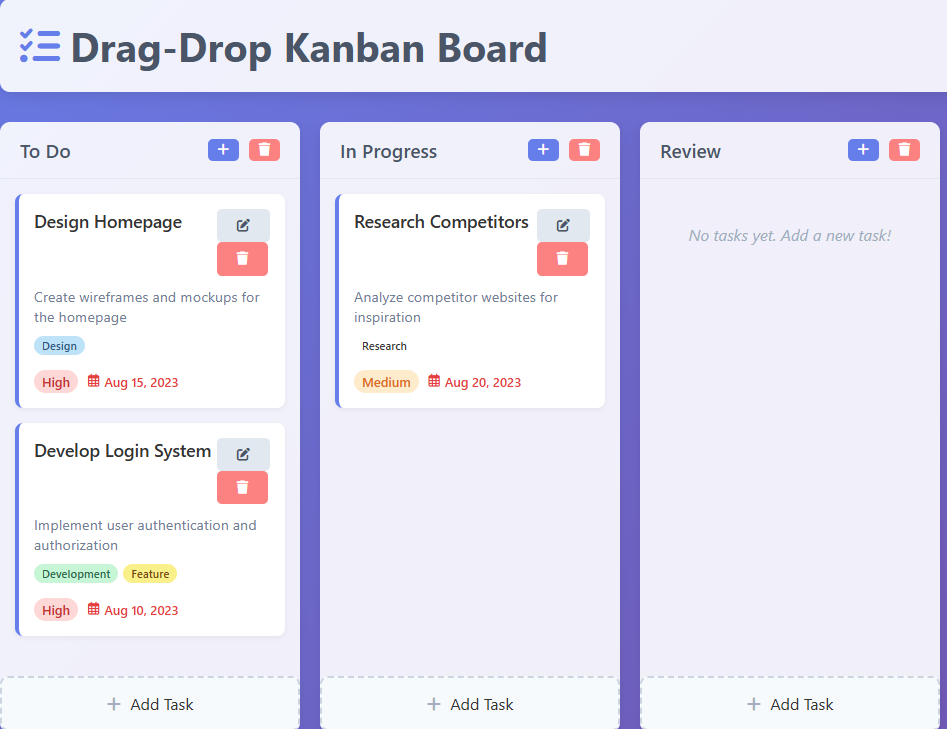Click the plus icon in the In Progress column
This screenshot has height=729, width=947.
coord(543,149)
